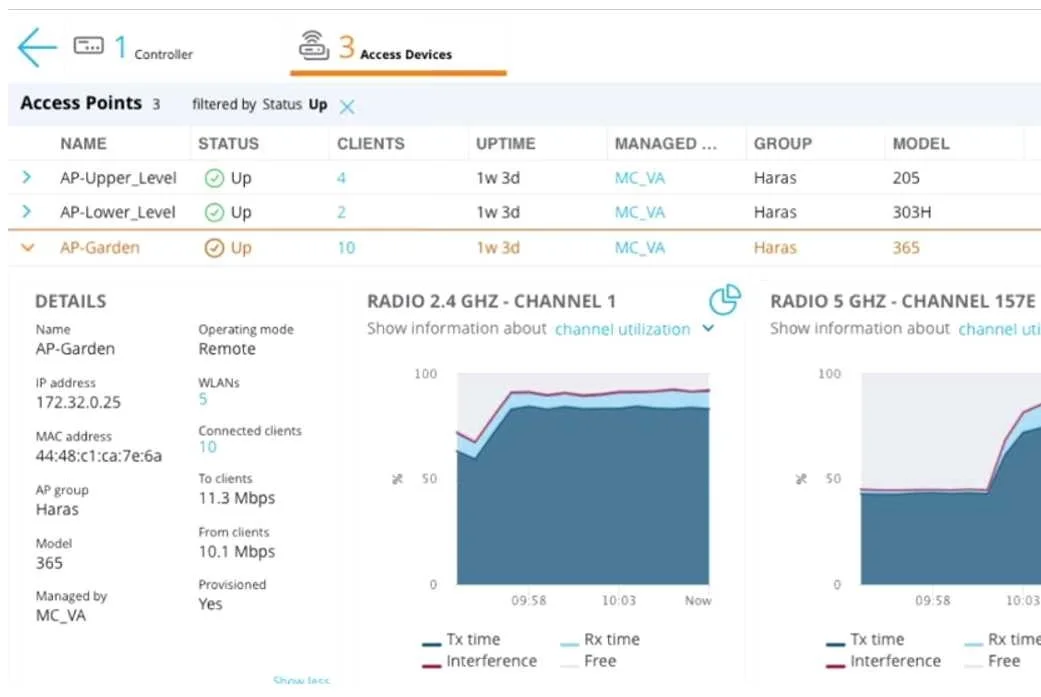1041x697 pixels.
Task: Remove the Status Up filter
Action: point(347,106)
